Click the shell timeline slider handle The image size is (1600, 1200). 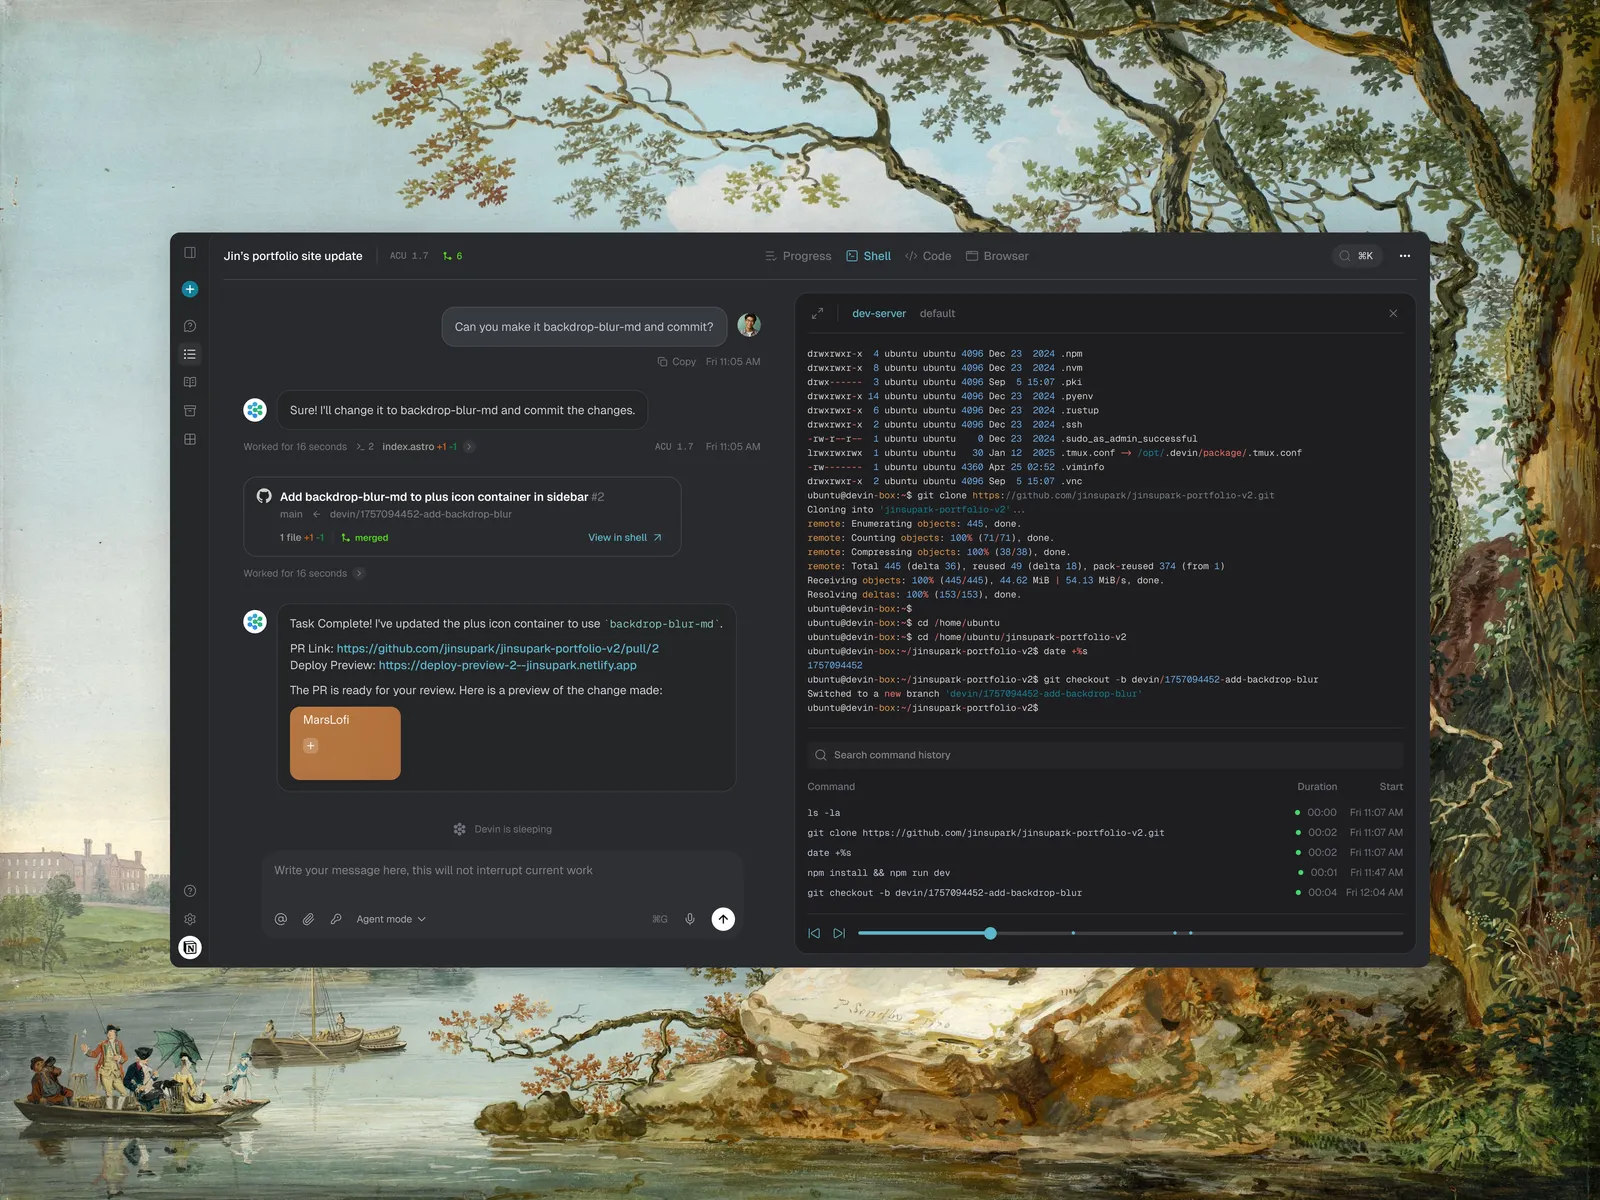(x=990, y=933)
